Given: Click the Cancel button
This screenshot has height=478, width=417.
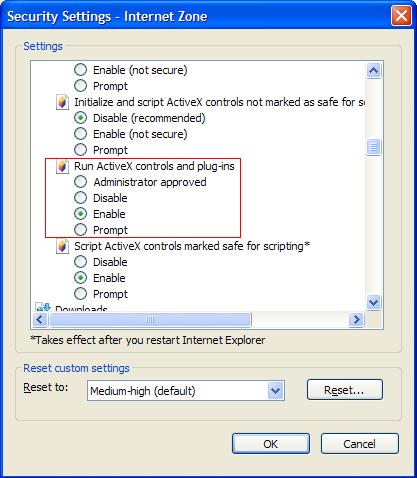Looking at the screenshot, I should (x=360, y=444).
